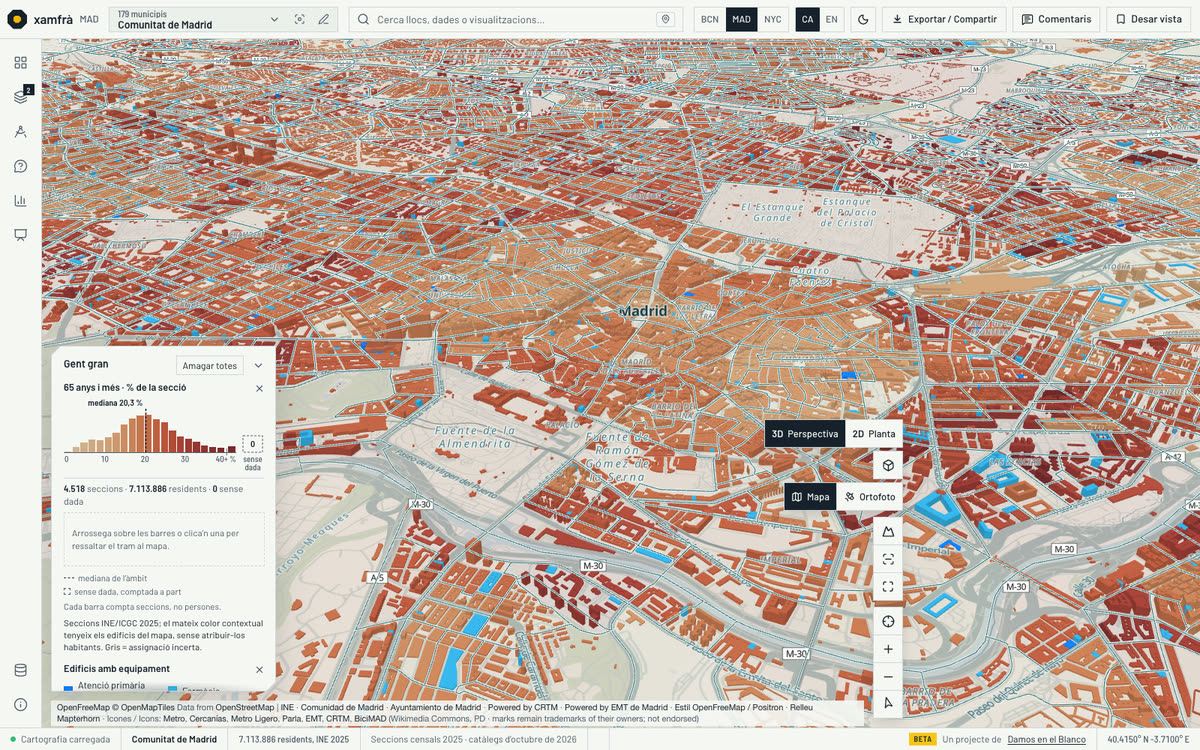Open the presentation screen sidebar icon

[20, 235]
